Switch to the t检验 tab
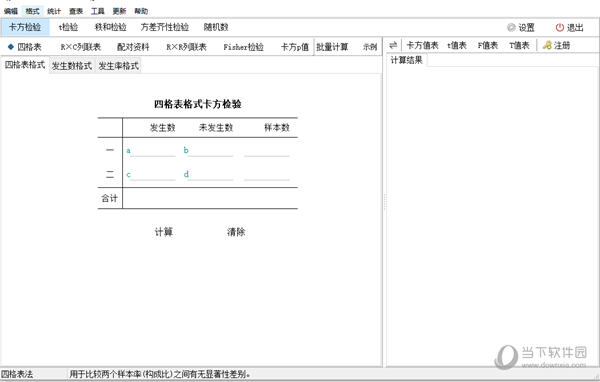Screen dimensions: 600x382 [68, 27]
